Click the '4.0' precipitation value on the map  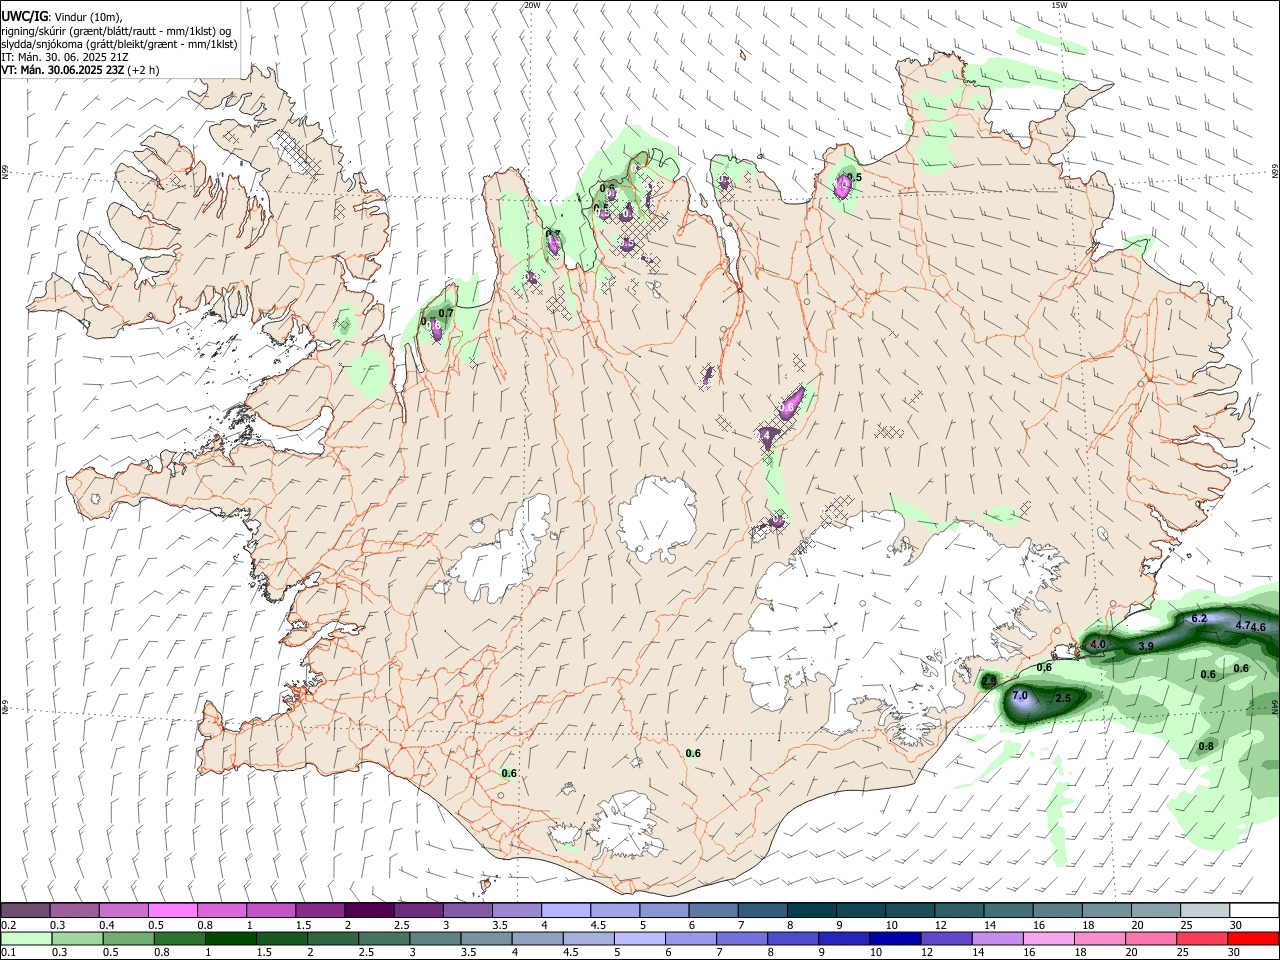pyautogui.click(x=1097, y=645)
